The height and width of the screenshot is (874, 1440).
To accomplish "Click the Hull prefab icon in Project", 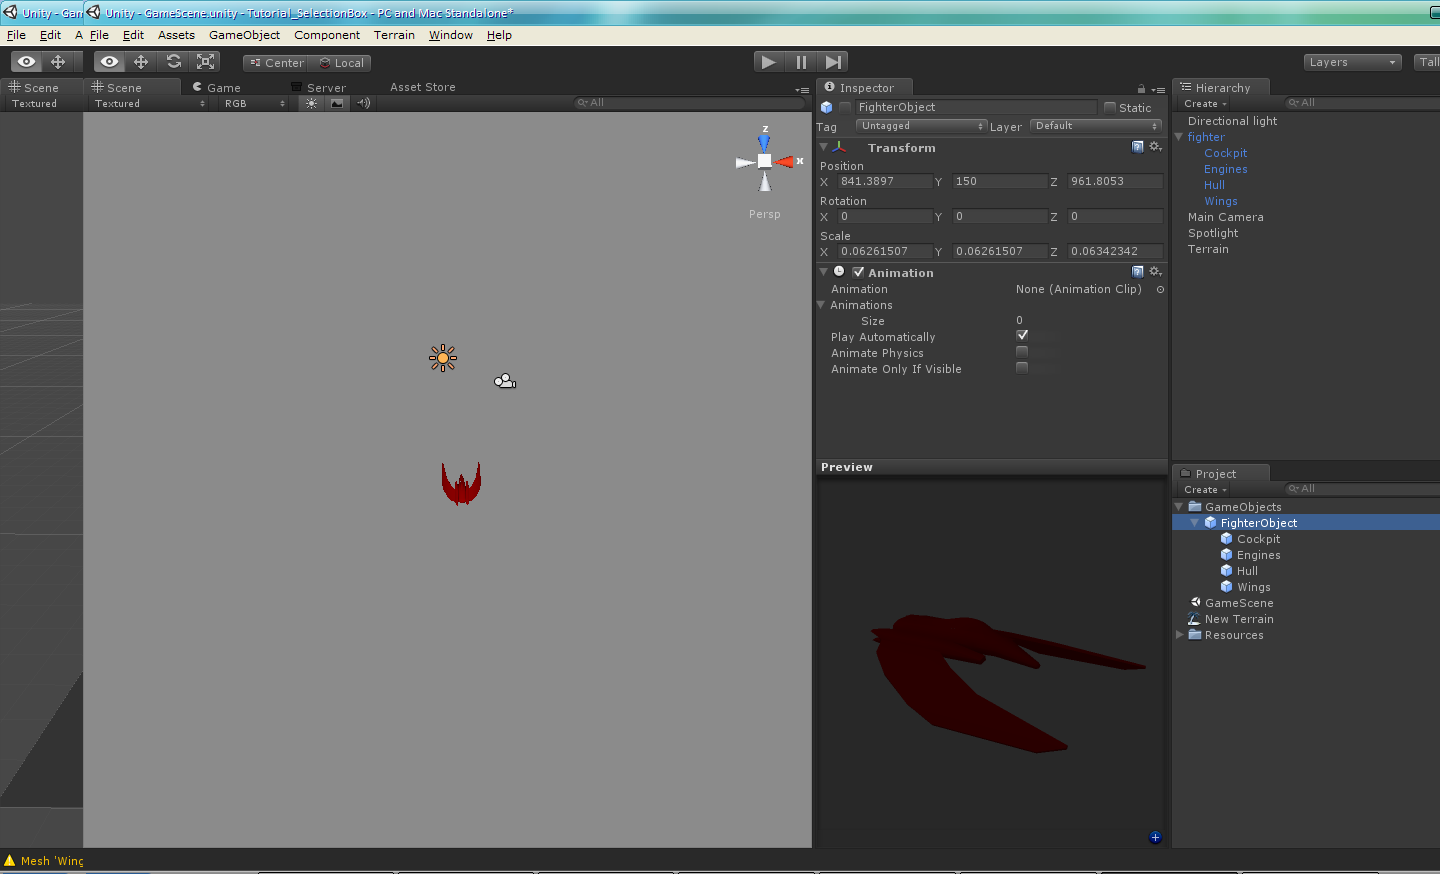I will [1226, 571].
